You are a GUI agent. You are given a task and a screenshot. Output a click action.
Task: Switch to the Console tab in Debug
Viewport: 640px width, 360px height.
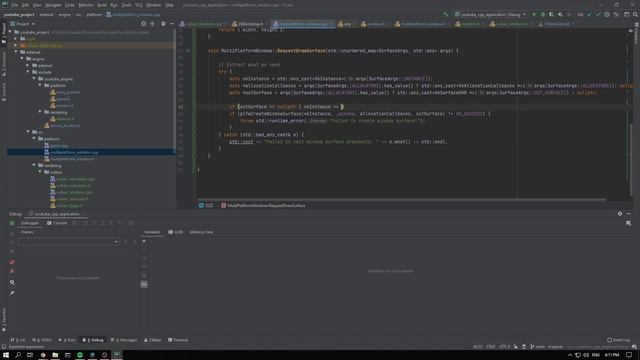click(58, 223)
